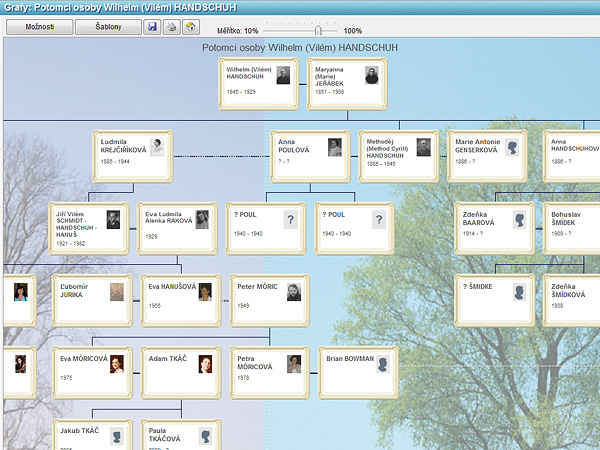Select Anna HANDSCHUHOVÁ card
Image resolution: width=600 pixels, height=450 pixels.
(x=572, y=156)
